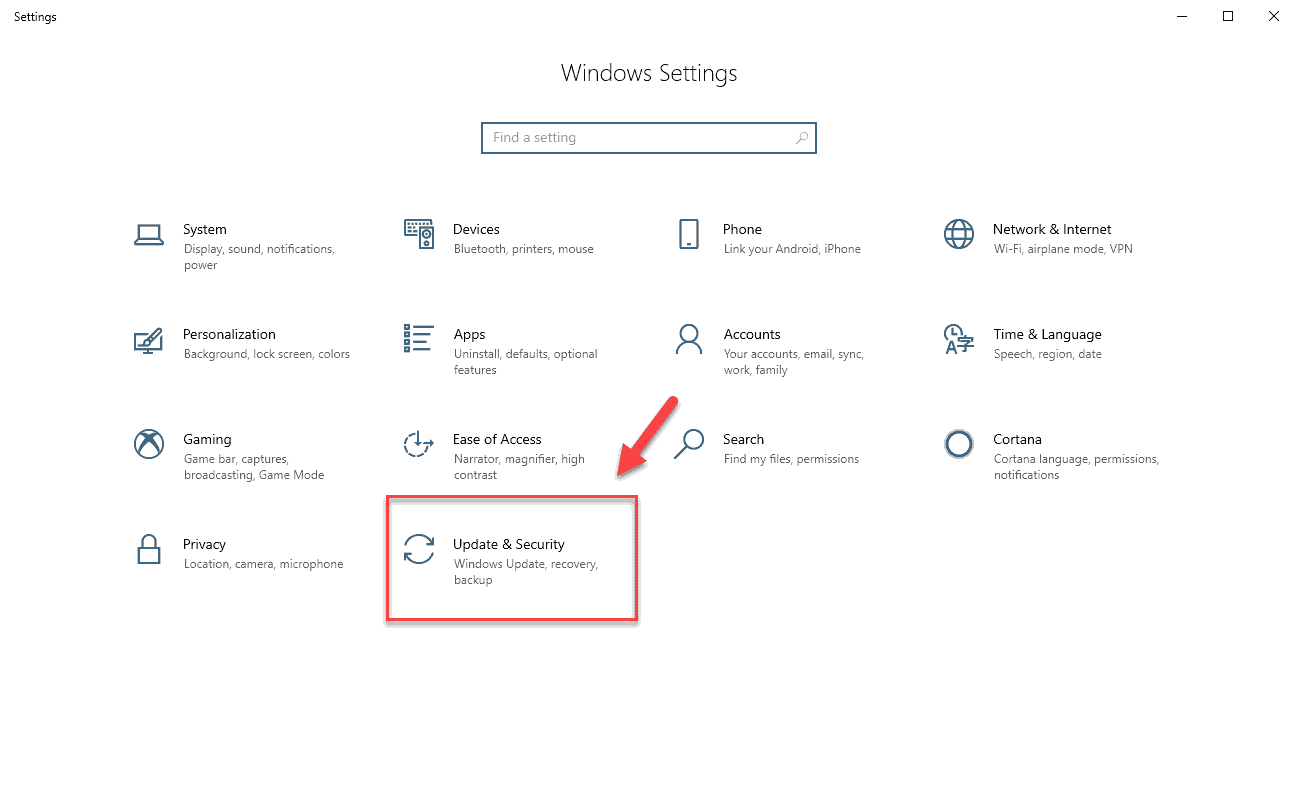Open the Phone settings label

coord(742,229)
